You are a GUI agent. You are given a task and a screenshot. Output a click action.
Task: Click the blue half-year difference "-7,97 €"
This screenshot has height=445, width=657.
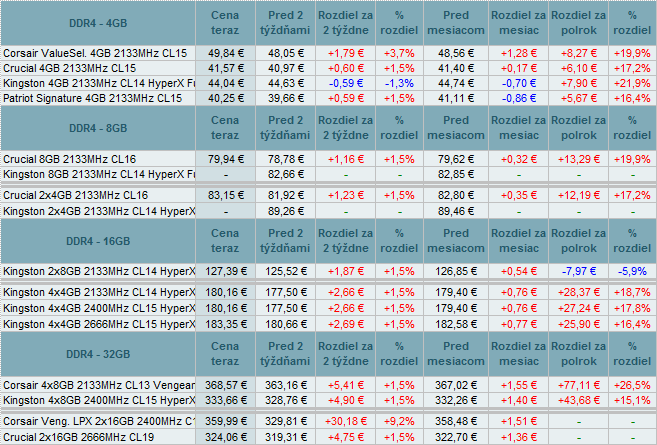coord(579,272)
